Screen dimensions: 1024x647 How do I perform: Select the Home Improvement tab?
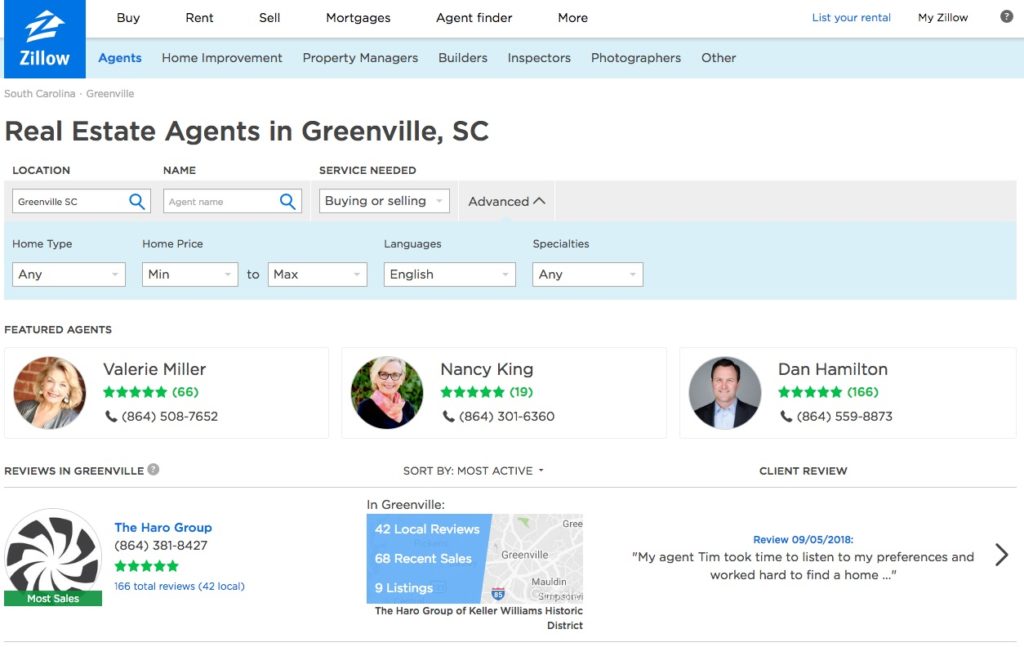pyautogui.click(x=222, y=57)
